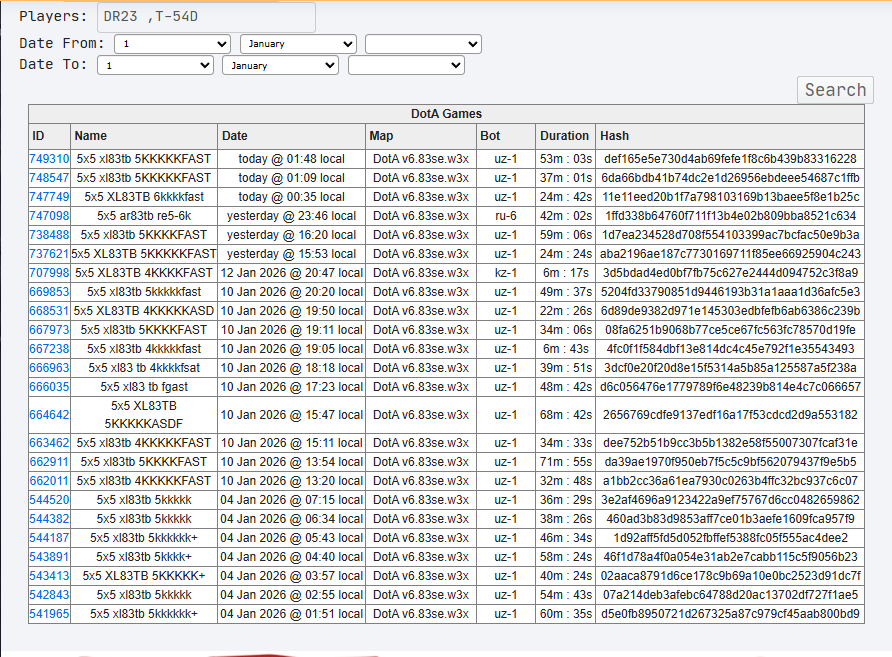Open game ID 749310
This screenshot has width=892, height=657.
pyautogui.click(x=49, y=159)
